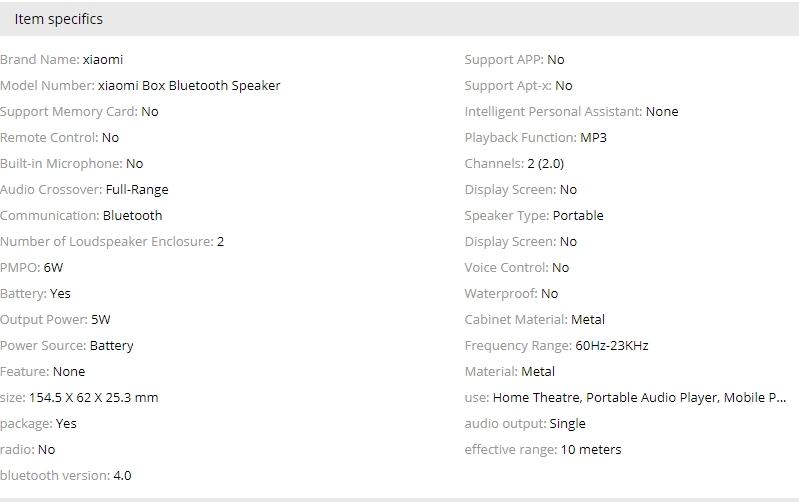Click the bluetooth version 4.0 entry
This screenshot has height=502, width=799.
66,476
